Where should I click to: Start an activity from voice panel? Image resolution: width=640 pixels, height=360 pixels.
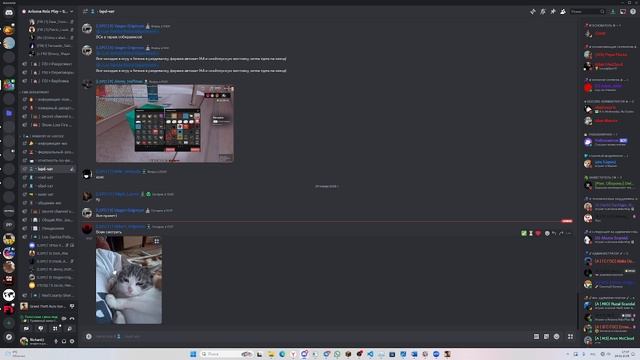(x=55, y=329)
